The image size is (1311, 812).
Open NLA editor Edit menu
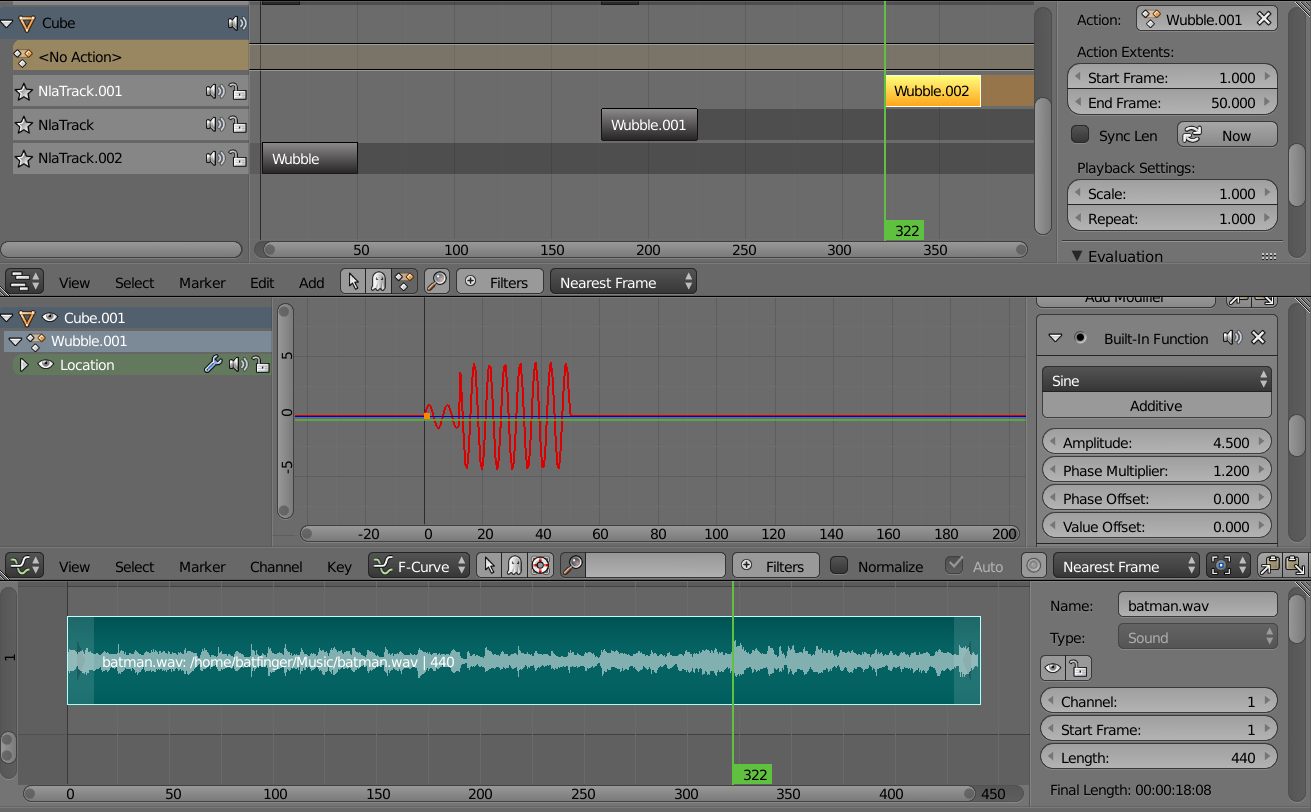point(262,283)
